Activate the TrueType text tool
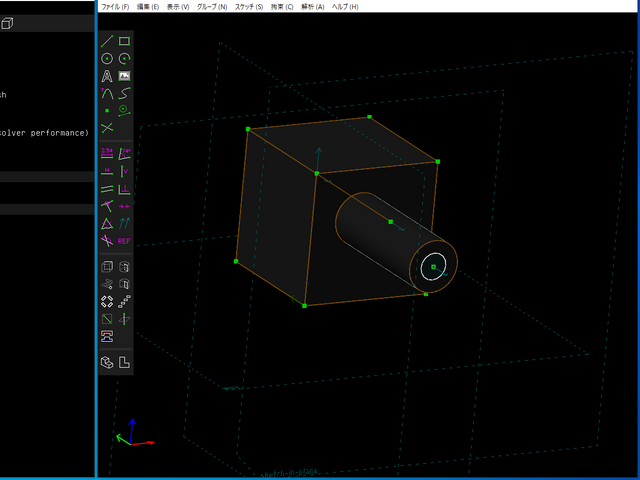 [107, 76]
